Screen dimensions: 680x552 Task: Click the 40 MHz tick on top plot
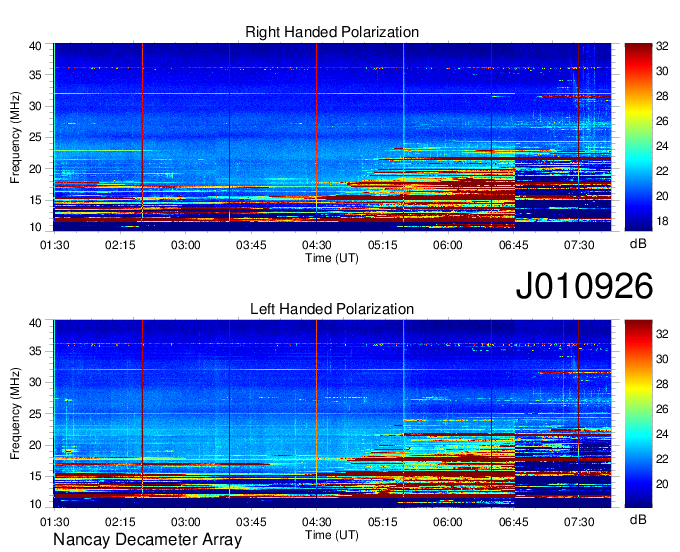[36, 46]
